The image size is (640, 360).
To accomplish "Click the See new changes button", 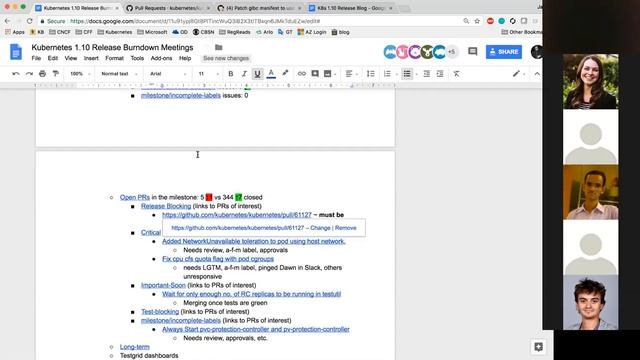I will pos(226,58).
